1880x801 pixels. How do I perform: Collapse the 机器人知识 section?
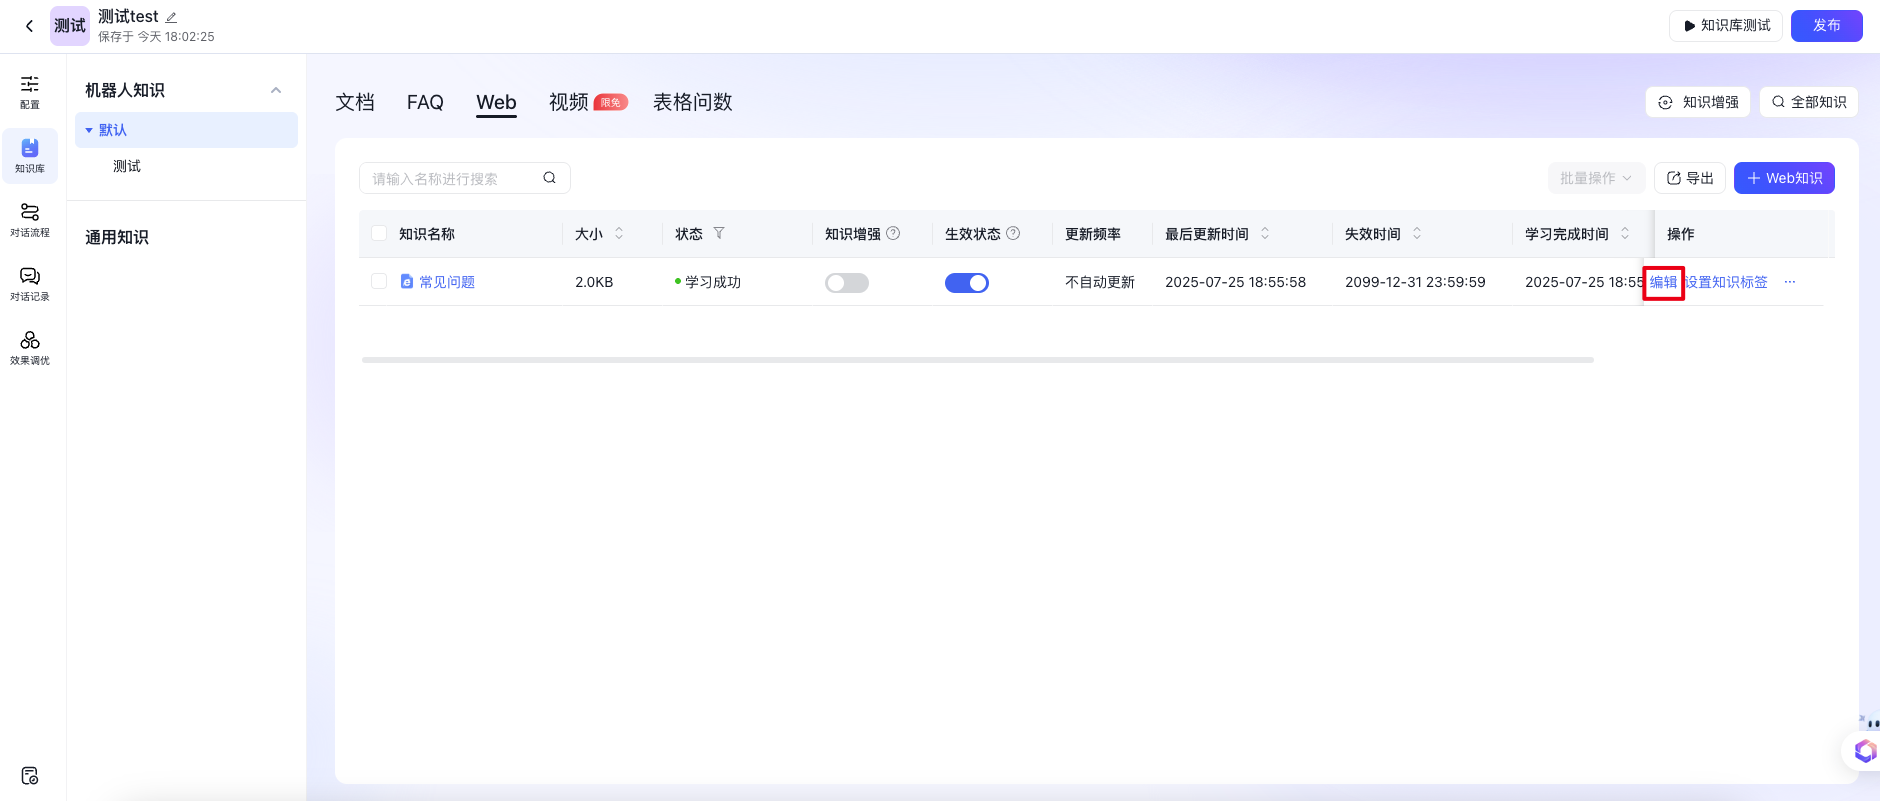click(x=276, y=90)
